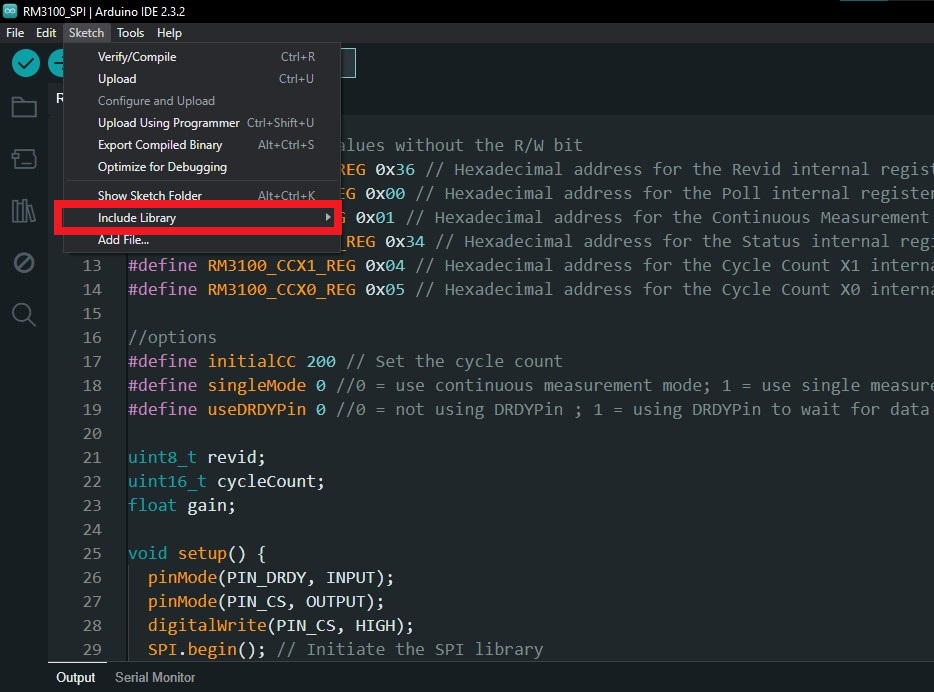Screen dimensions: 934x692
Task: Choose Export Compiled Binary
Action: (201, 145)
